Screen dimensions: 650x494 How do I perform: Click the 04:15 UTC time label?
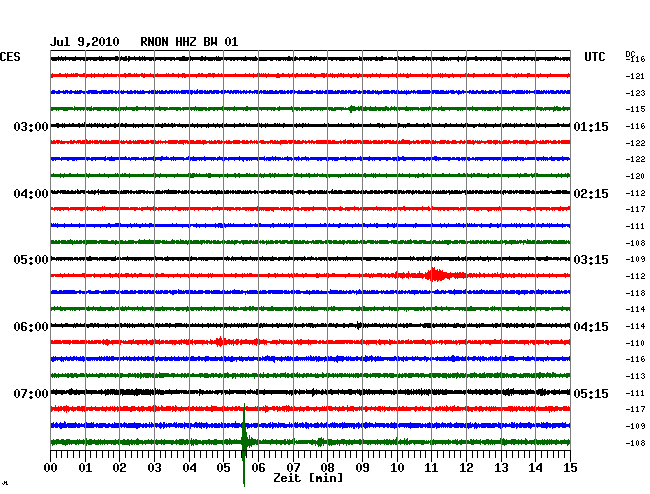coord(591,327)
